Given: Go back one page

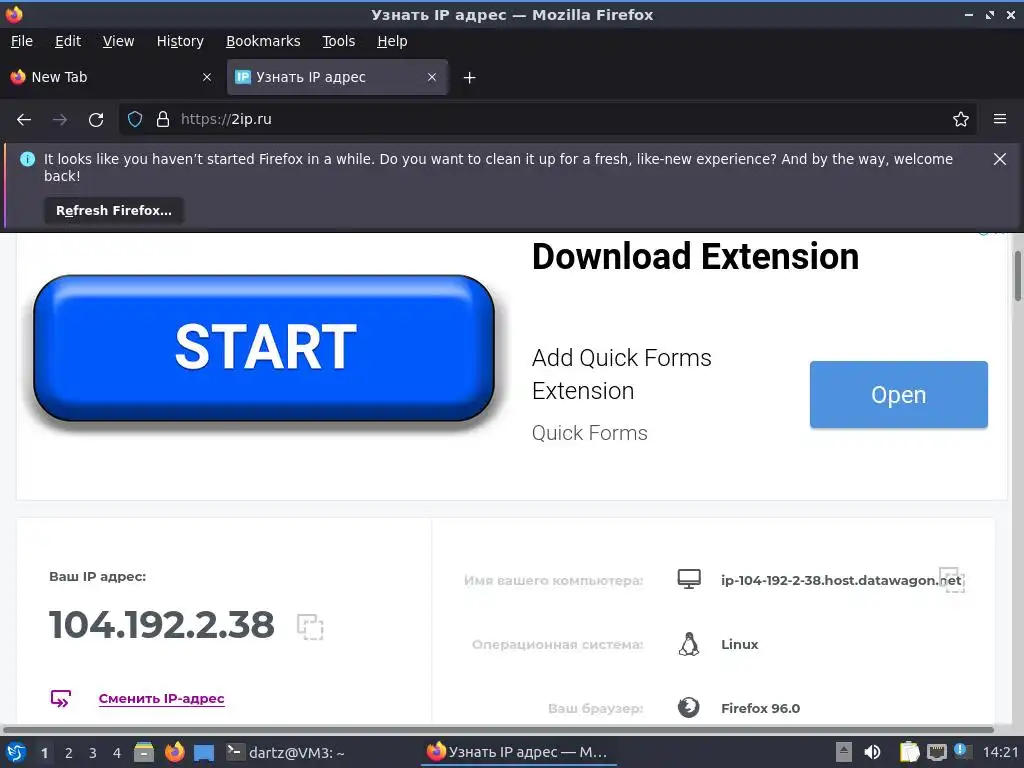Looking at the screenshot, I should pos(24,120).
